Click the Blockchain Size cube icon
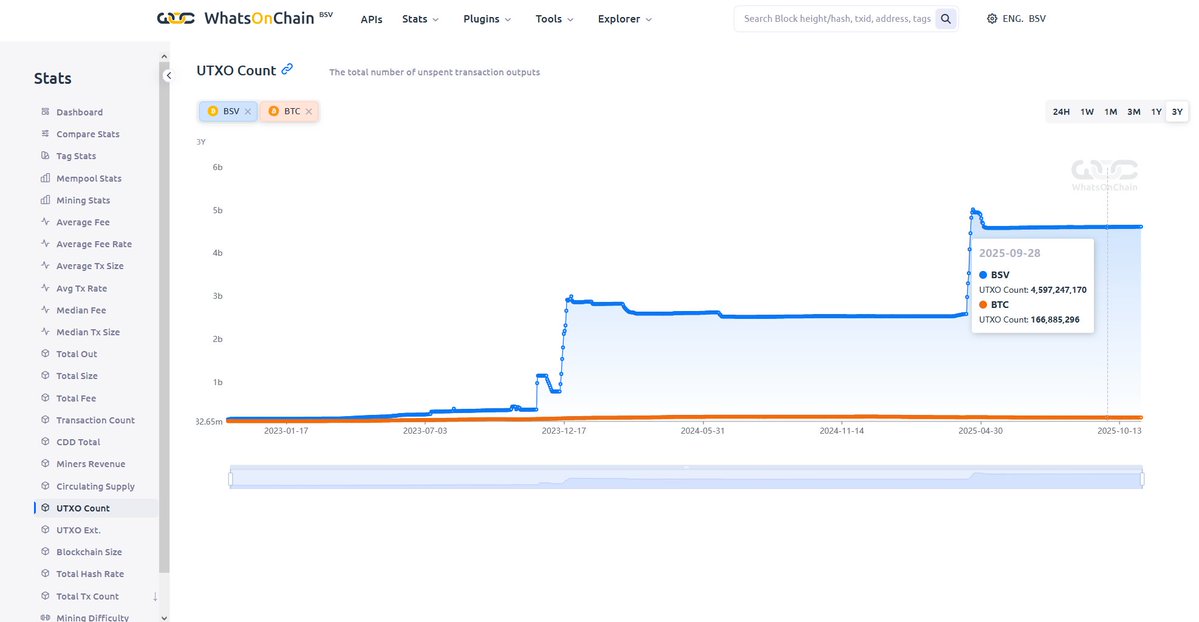This screenshot has height=622, width=1199. [x=45, y=552]
